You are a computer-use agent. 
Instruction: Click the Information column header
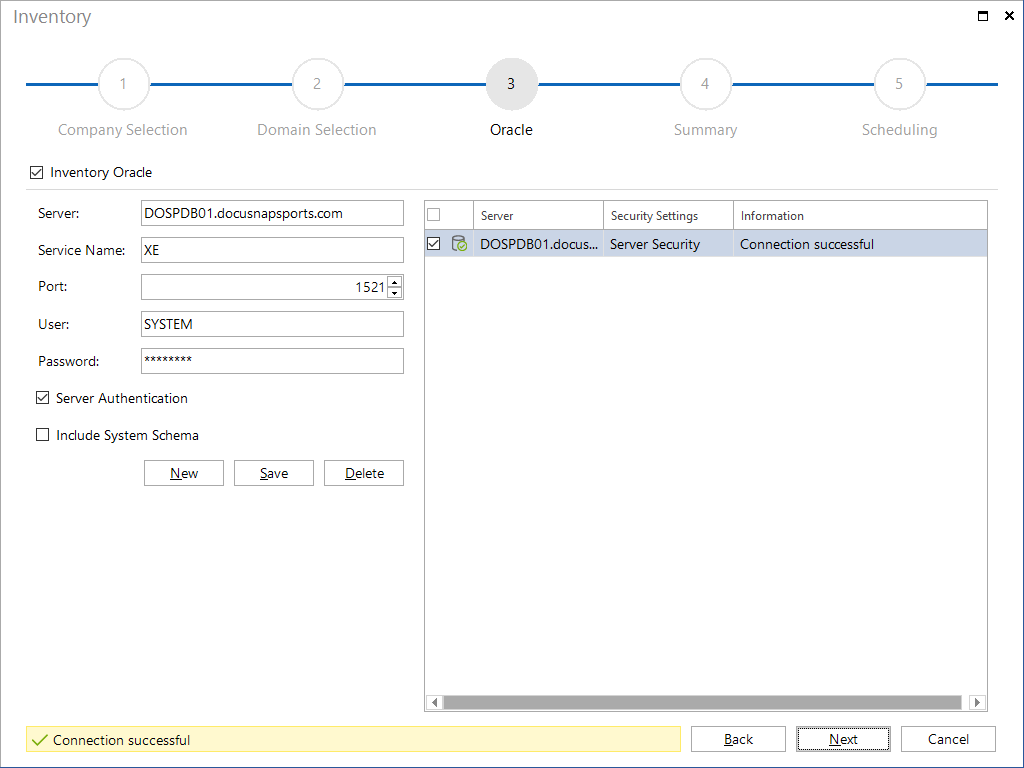860,216
